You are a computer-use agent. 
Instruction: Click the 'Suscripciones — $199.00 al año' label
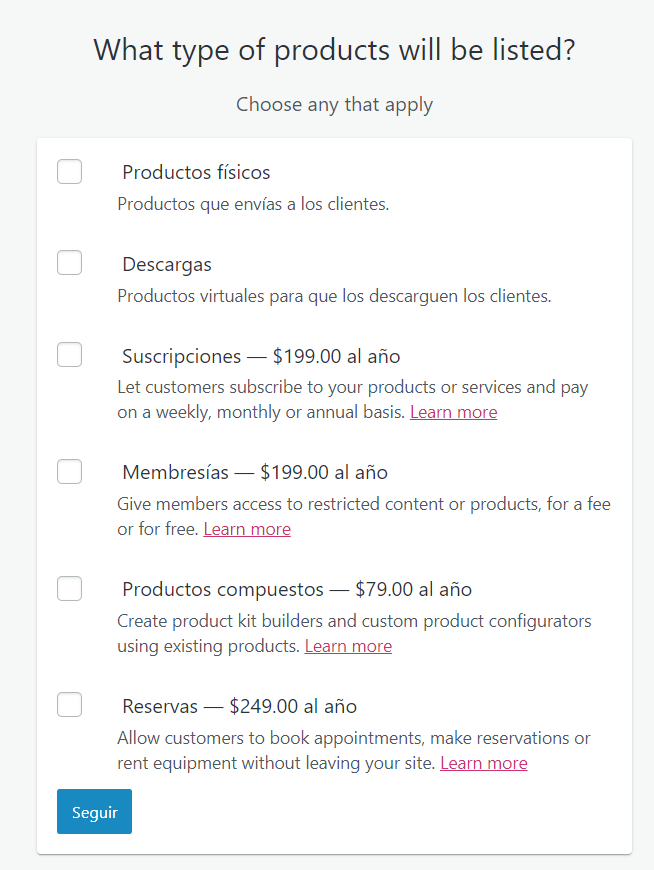261,356
